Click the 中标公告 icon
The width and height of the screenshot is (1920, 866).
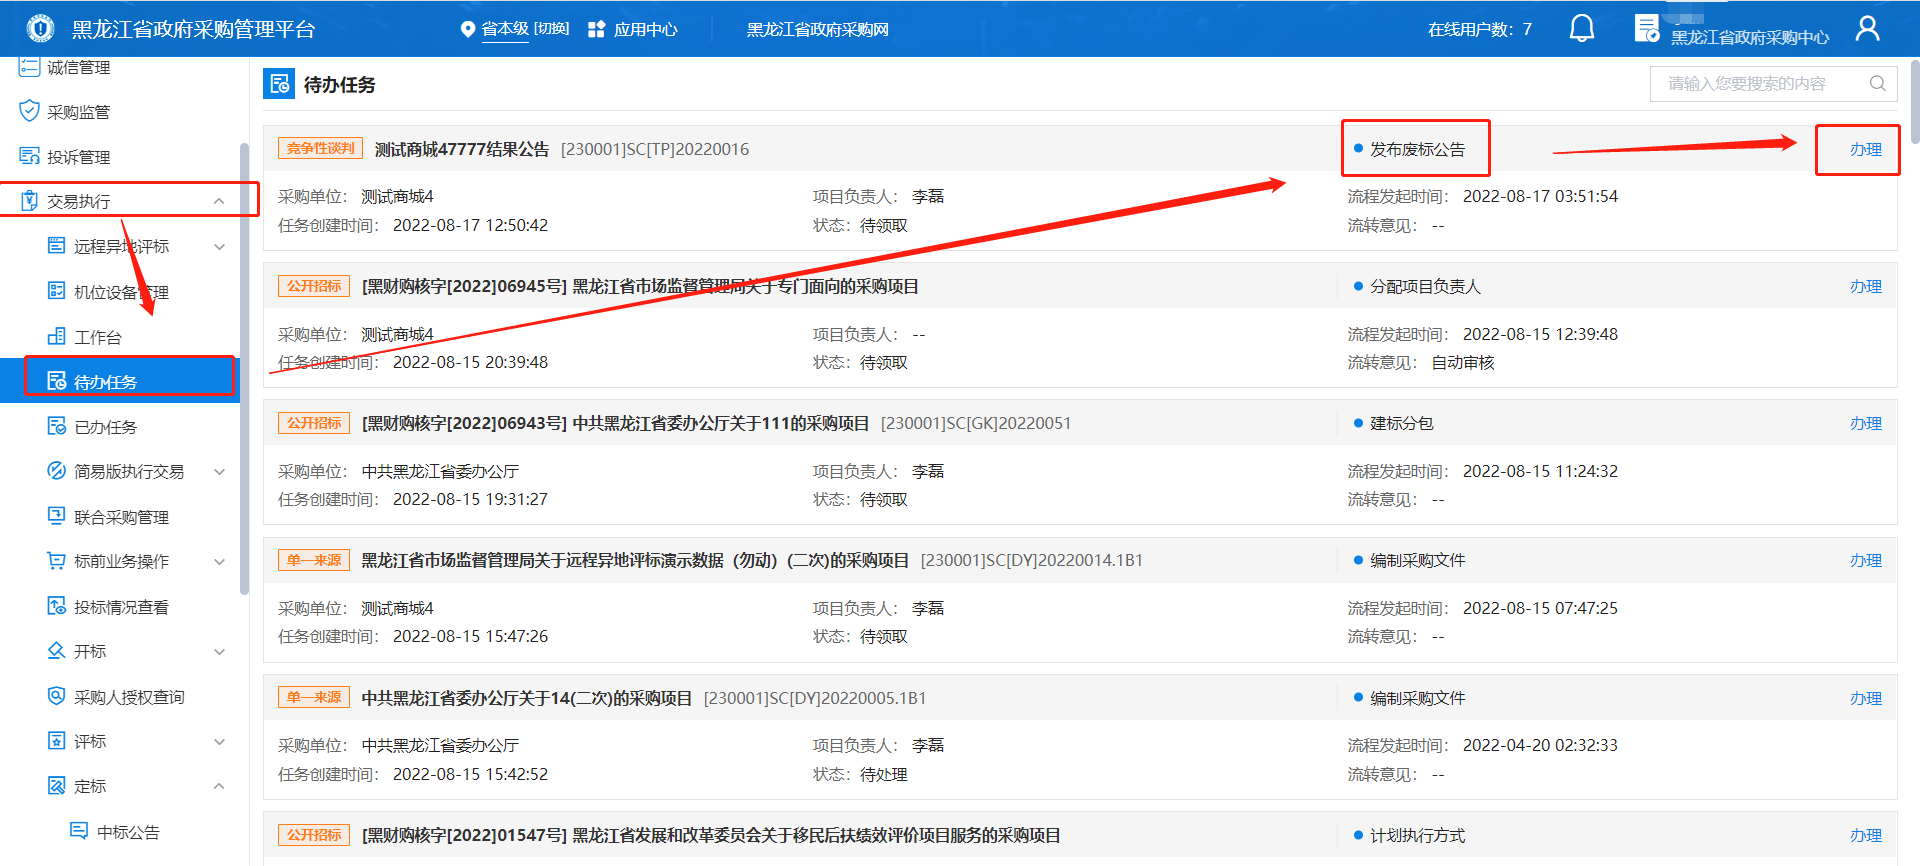tap(79, 831)
